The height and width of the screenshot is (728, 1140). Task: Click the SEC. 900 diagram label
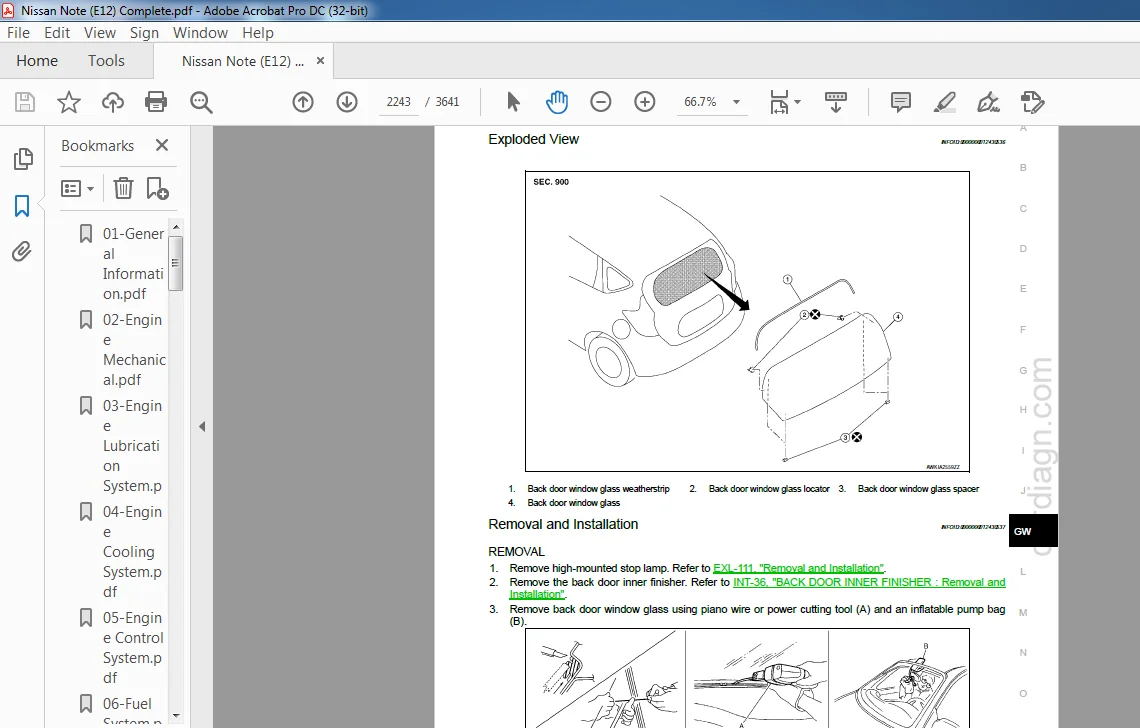coord(551,182)
